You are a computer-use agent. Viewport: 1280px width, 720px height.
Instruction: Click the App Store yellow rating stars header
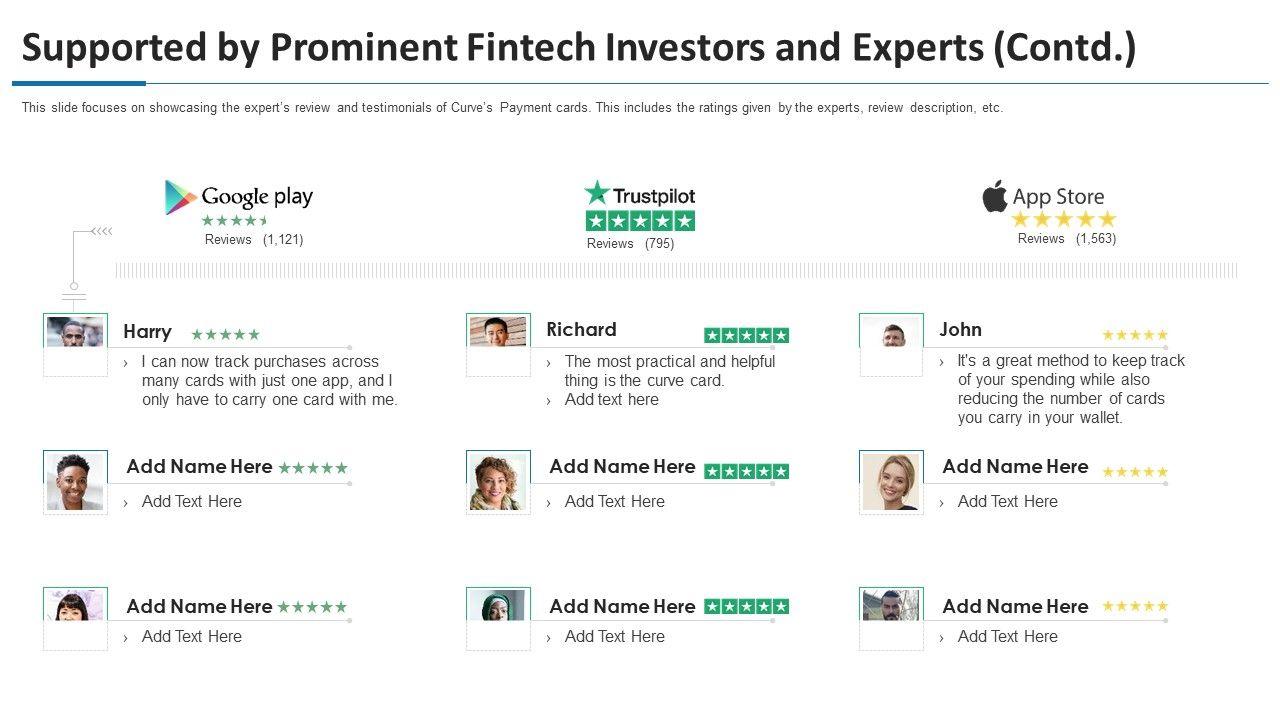(x=1063, y=220)
